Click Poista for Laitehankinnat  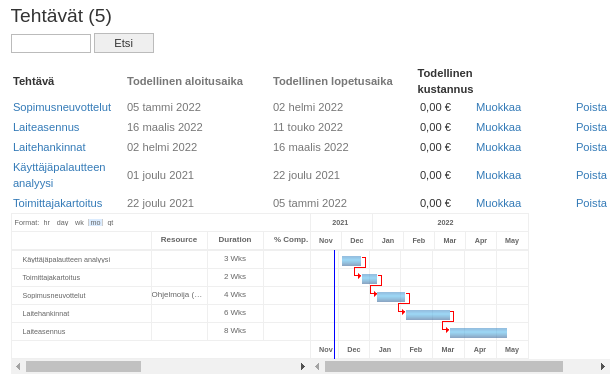[591, 147]
